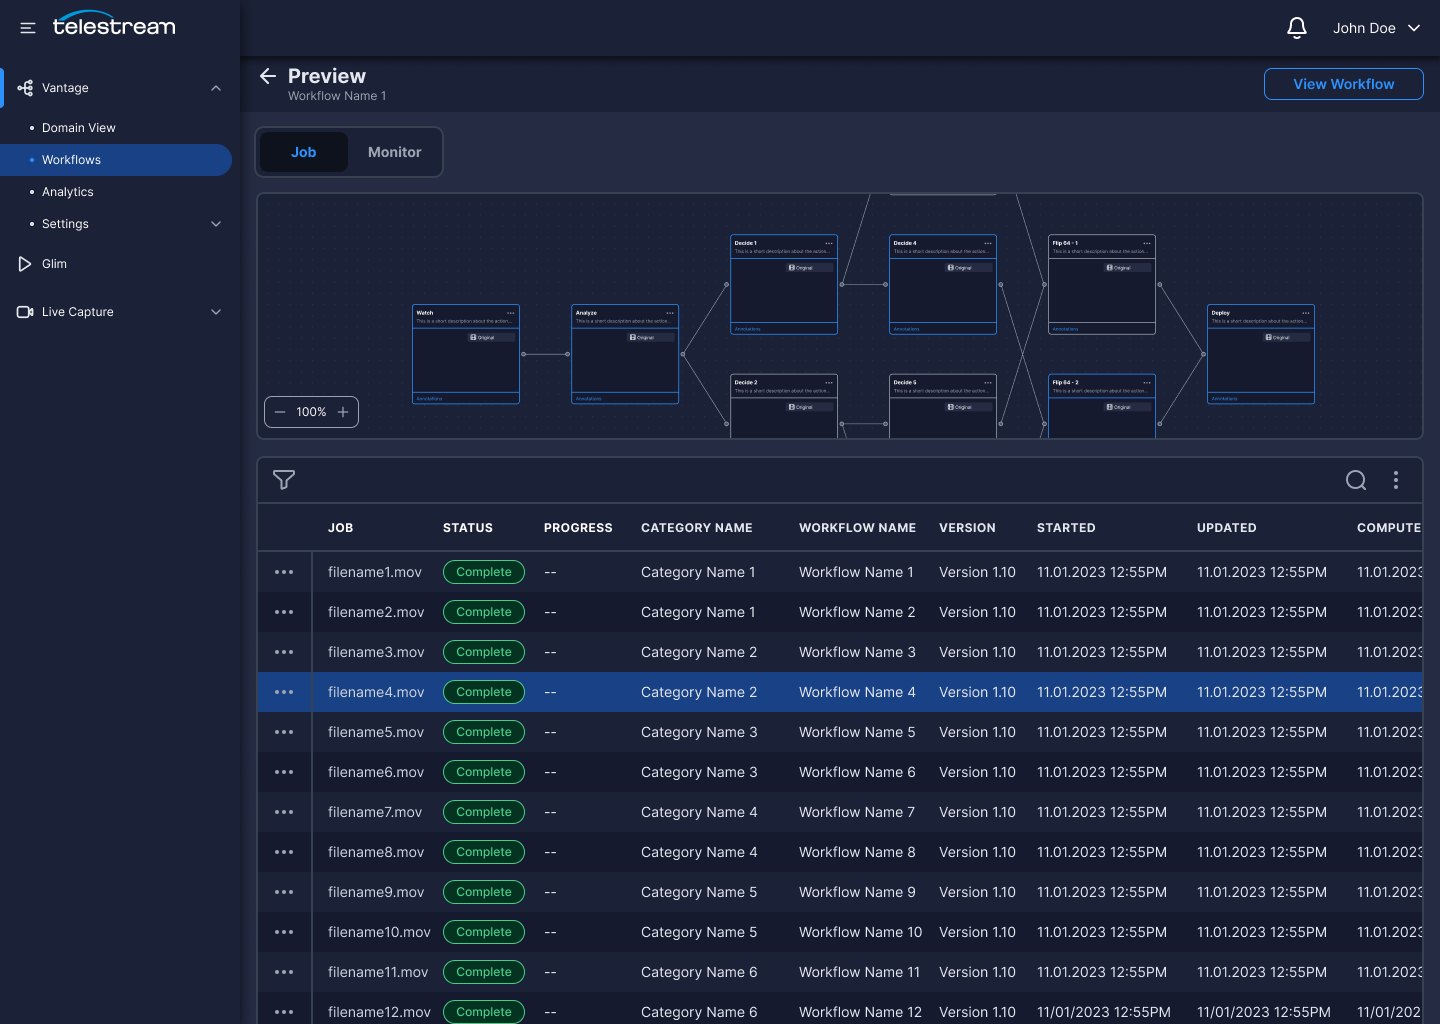This screenshot has width=1440, height=1024.
Task: Expand the Settings submenu chevron
Action: coord(216,224)
